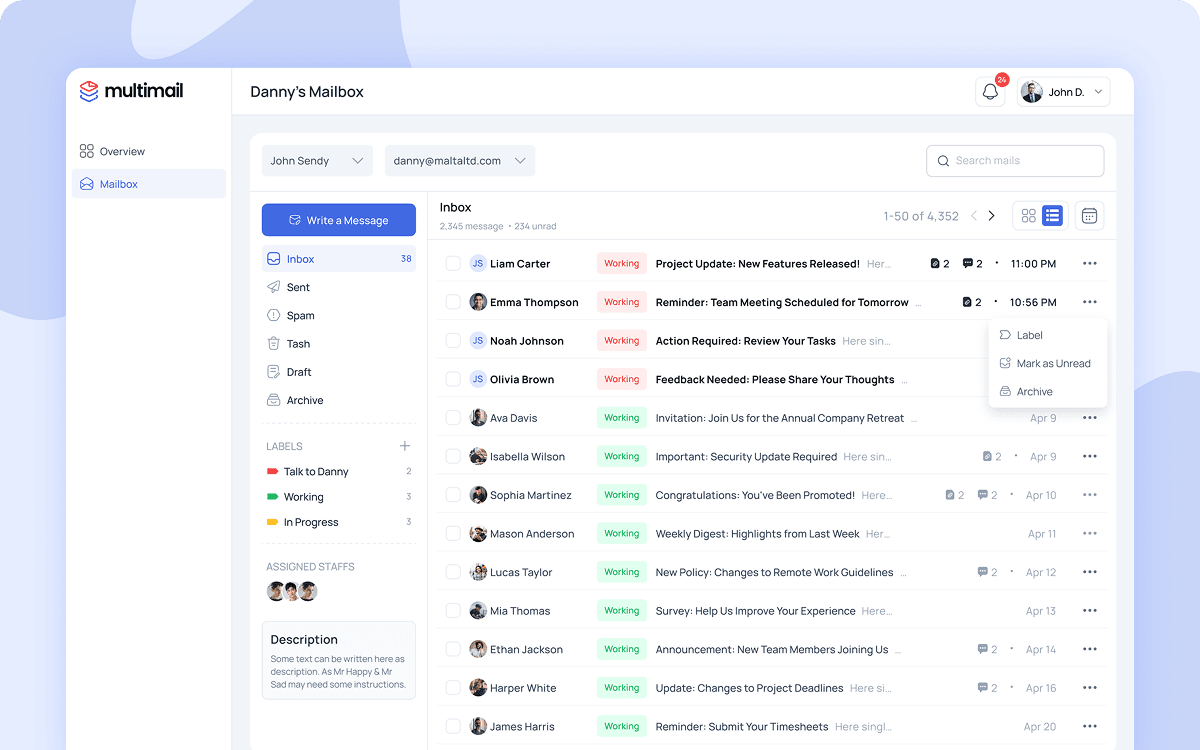Select the Archive folder in sidebar
Screen dimensions: 1200x750
303,400
